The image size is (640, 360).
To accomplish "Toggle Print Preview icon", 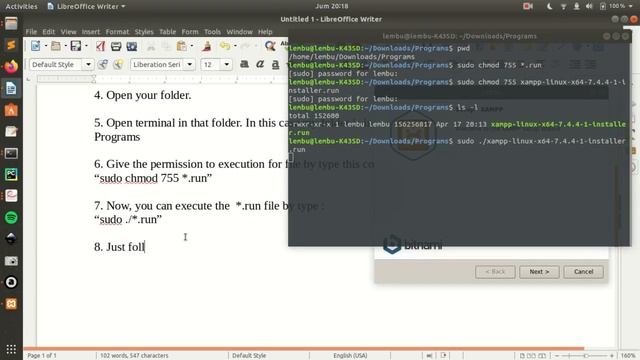I will (x=131, y=46).
